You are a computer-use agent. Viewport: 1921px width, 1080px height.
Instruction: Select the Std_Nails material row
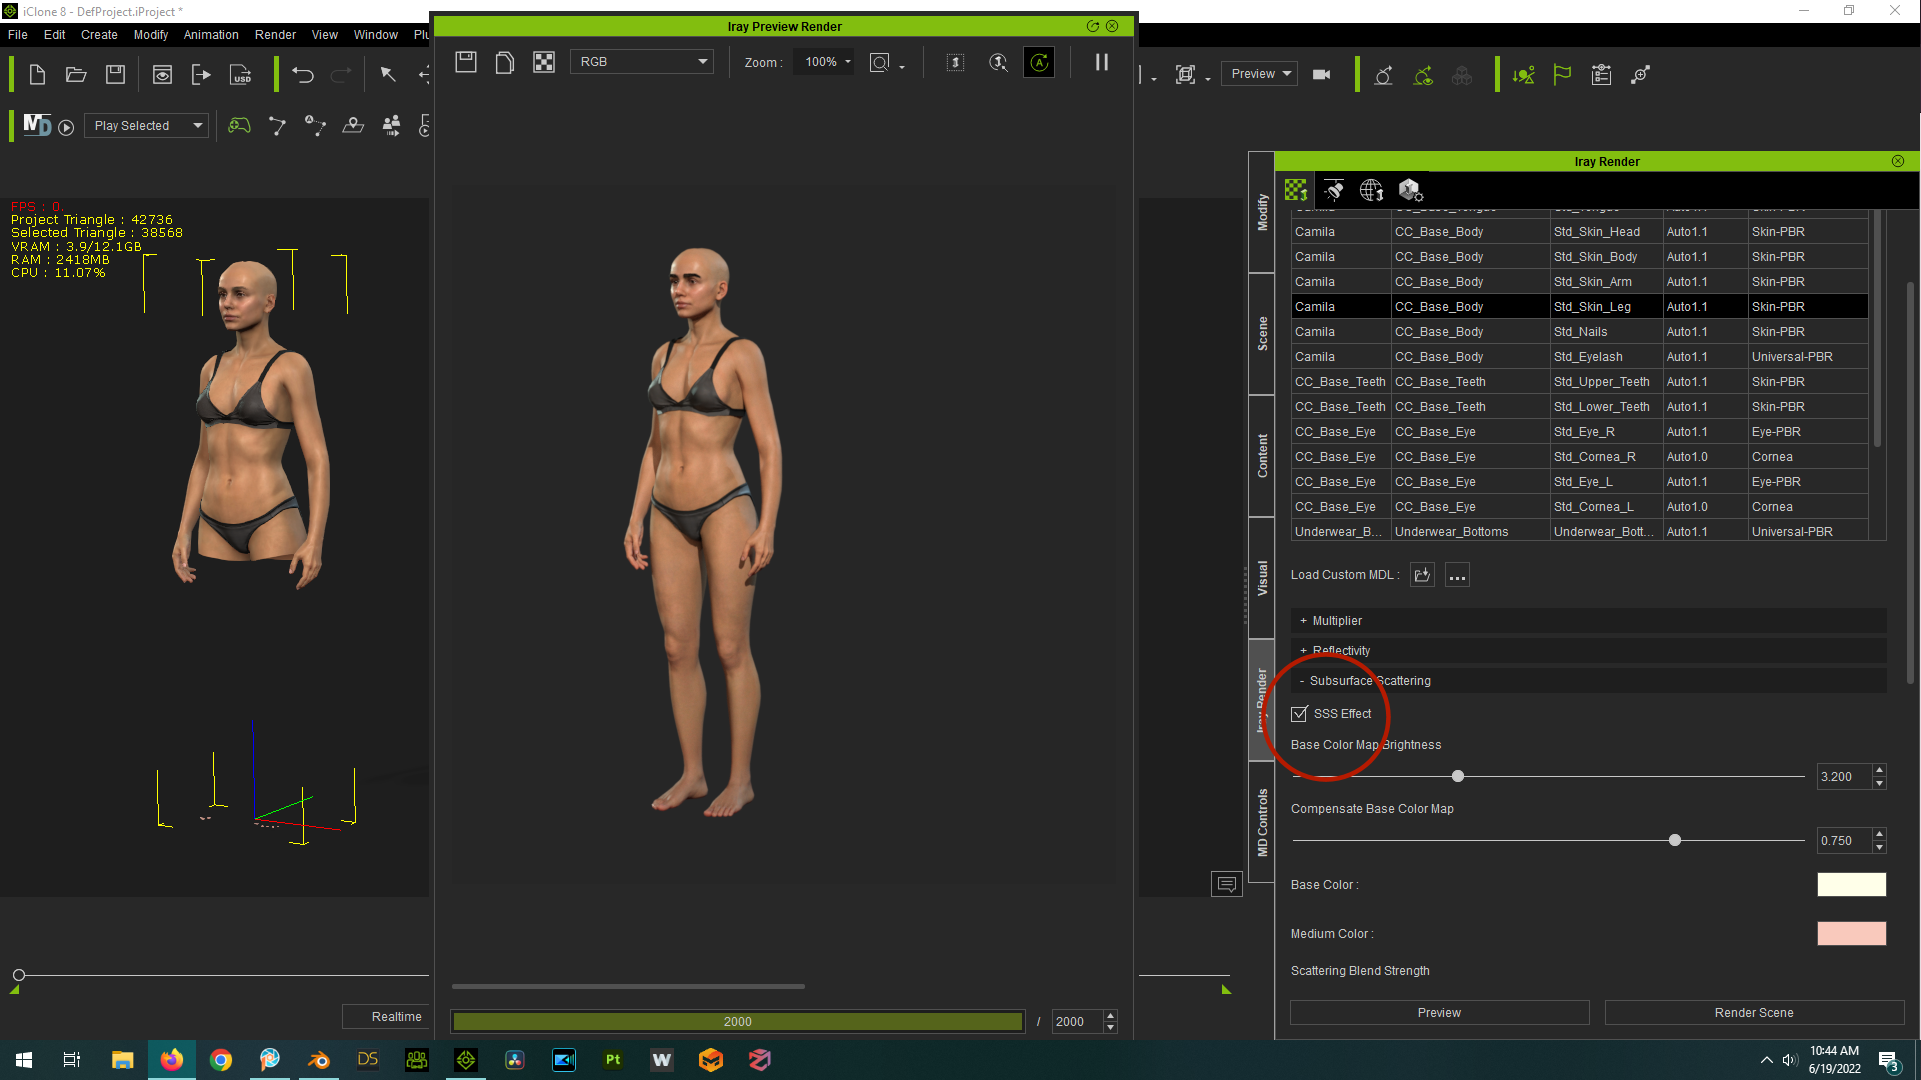click(1580, 332)
